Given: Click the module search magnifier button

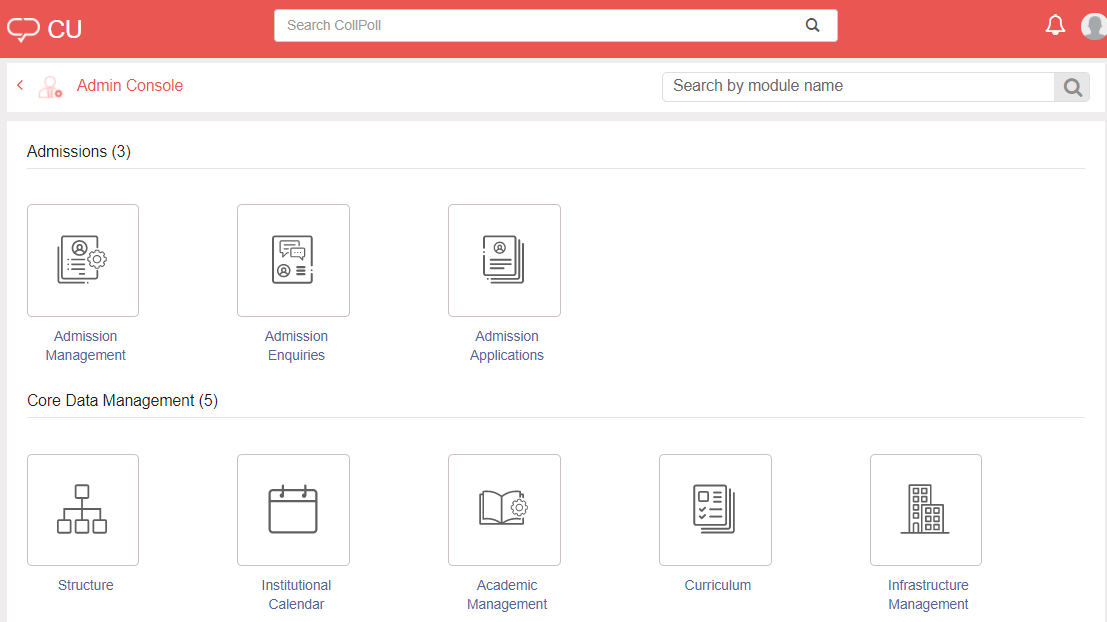Looking at the screenshot, I should (x=1072, y=87).
